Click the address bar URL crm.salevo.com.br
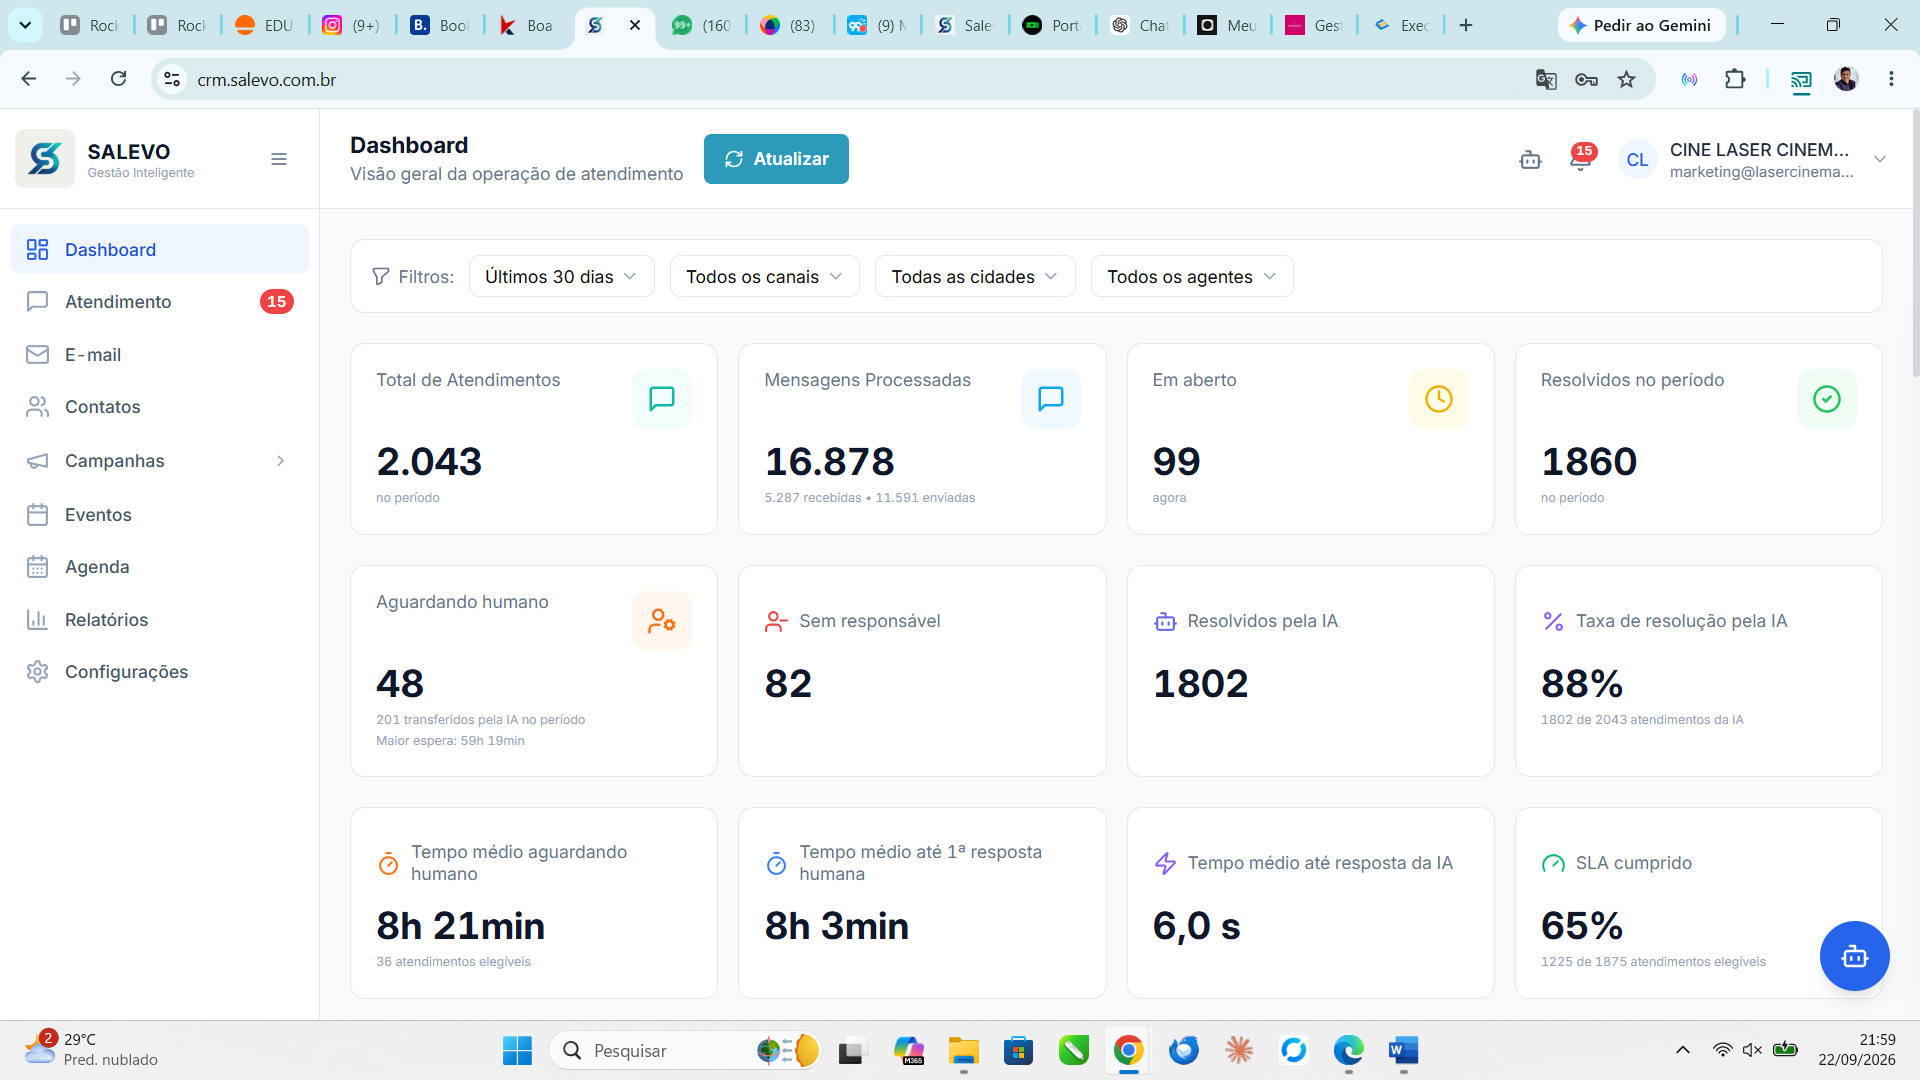Viewport: 1920px width, 1080px height. pyautogui.click(x=266, y=80)
